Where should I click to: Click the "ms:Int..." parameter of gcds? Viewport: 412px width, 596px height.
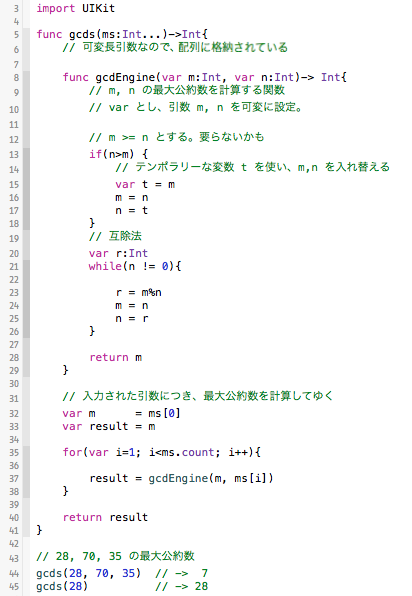[x=132, y=34]
